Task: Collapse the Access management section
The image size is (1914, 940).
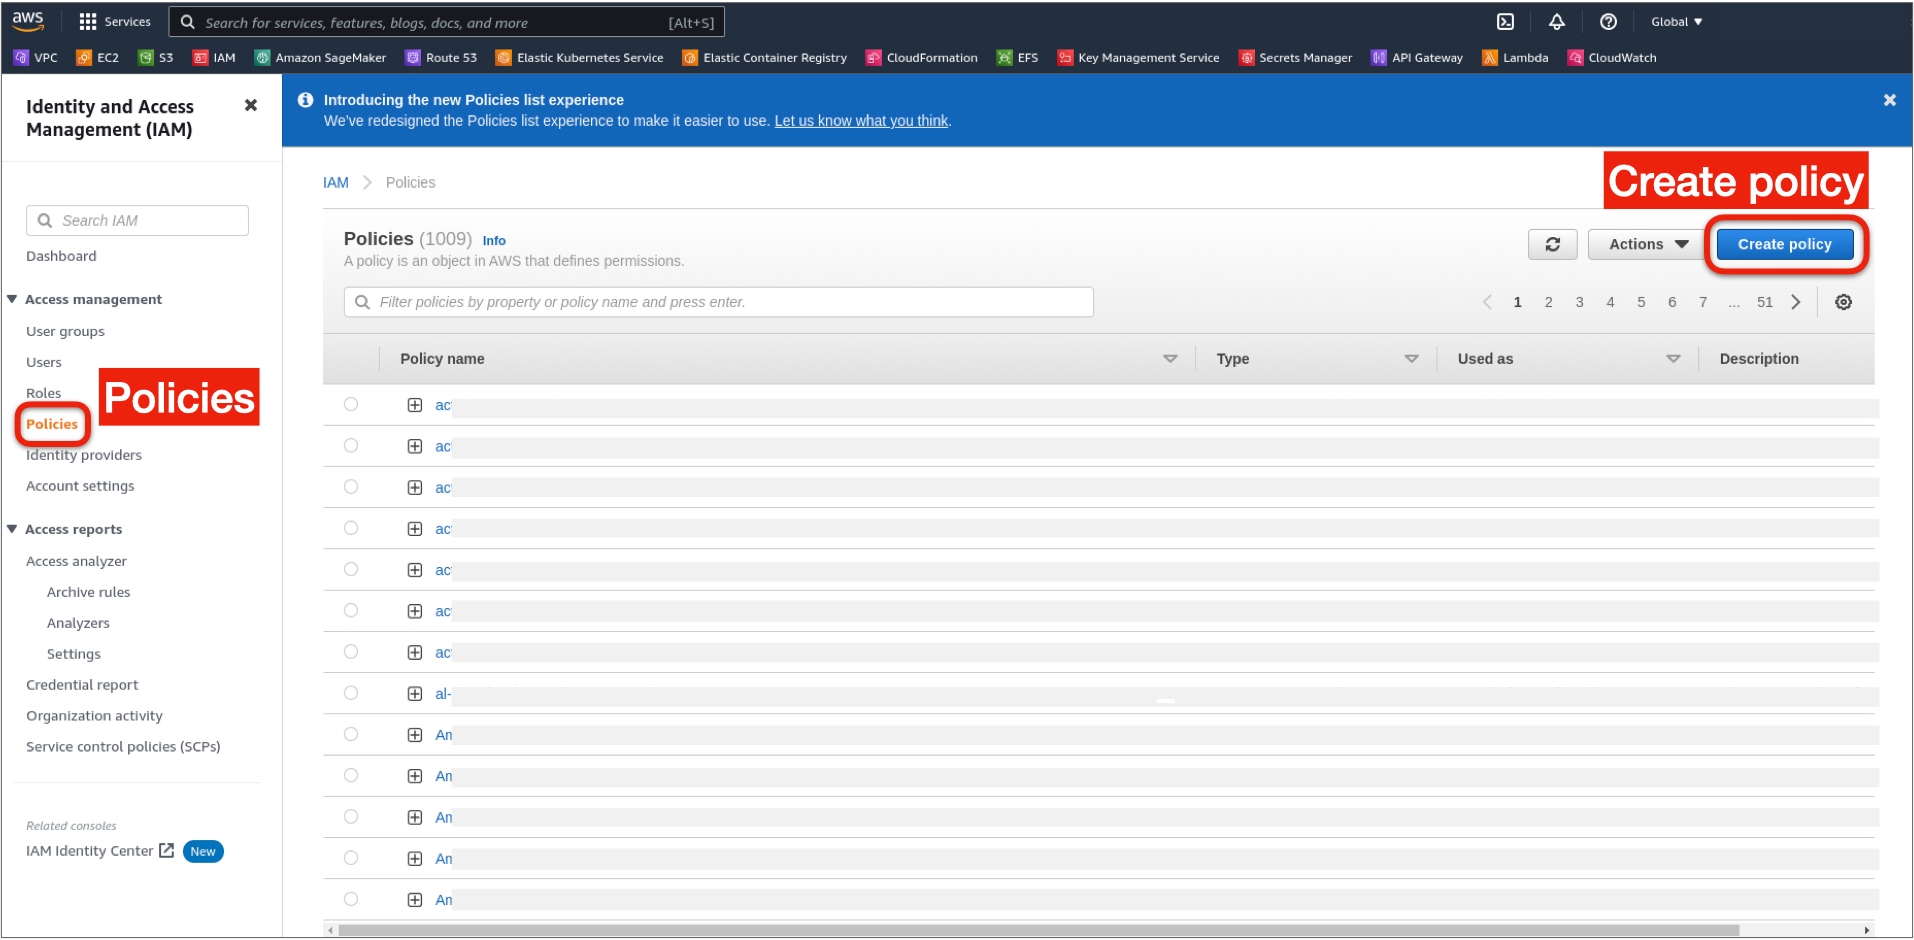Action: pos(13,299)
